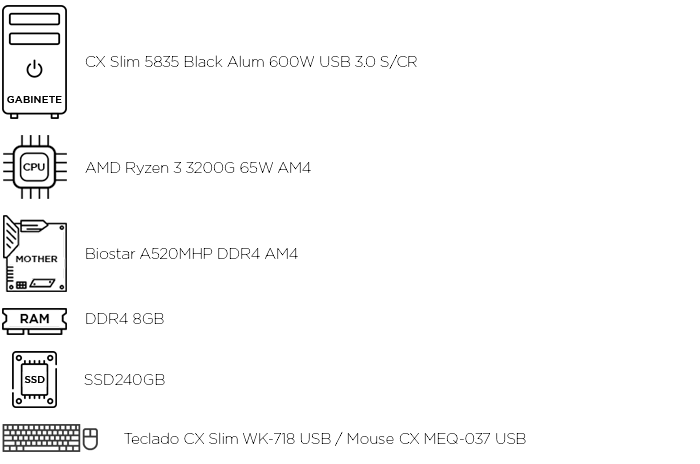Click the Mother motherboard icon
700x464 pixels.
[35, 254]
